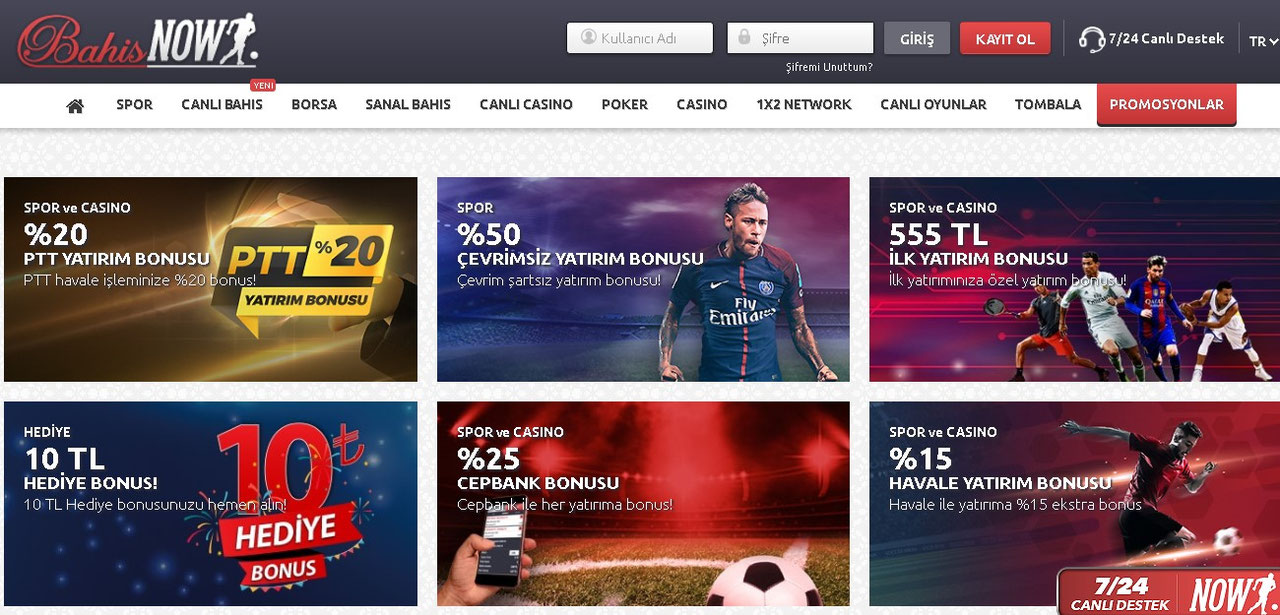Open the SPOR menu item
This screenshot has width=1280, height=615.
[x=134, y=104]
